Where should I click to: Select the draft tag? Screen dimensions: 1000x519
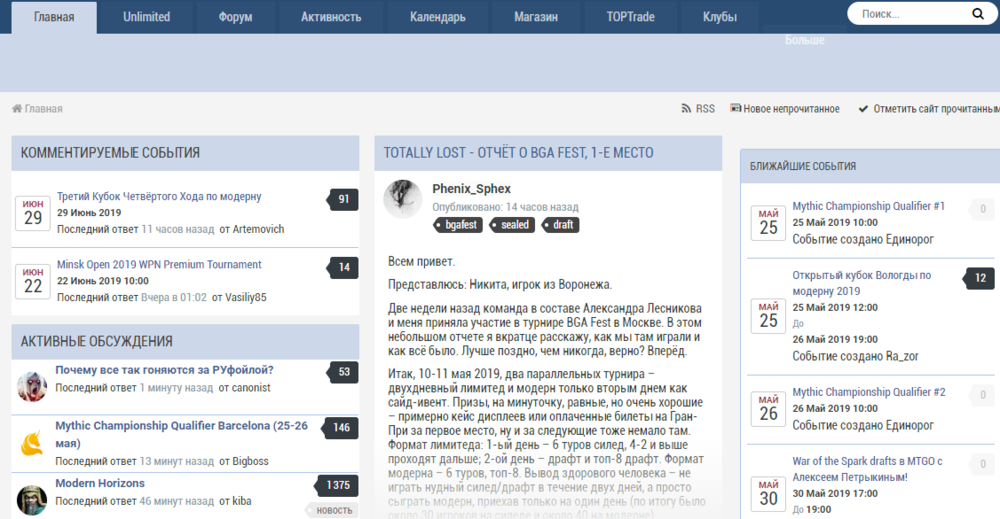563,225
